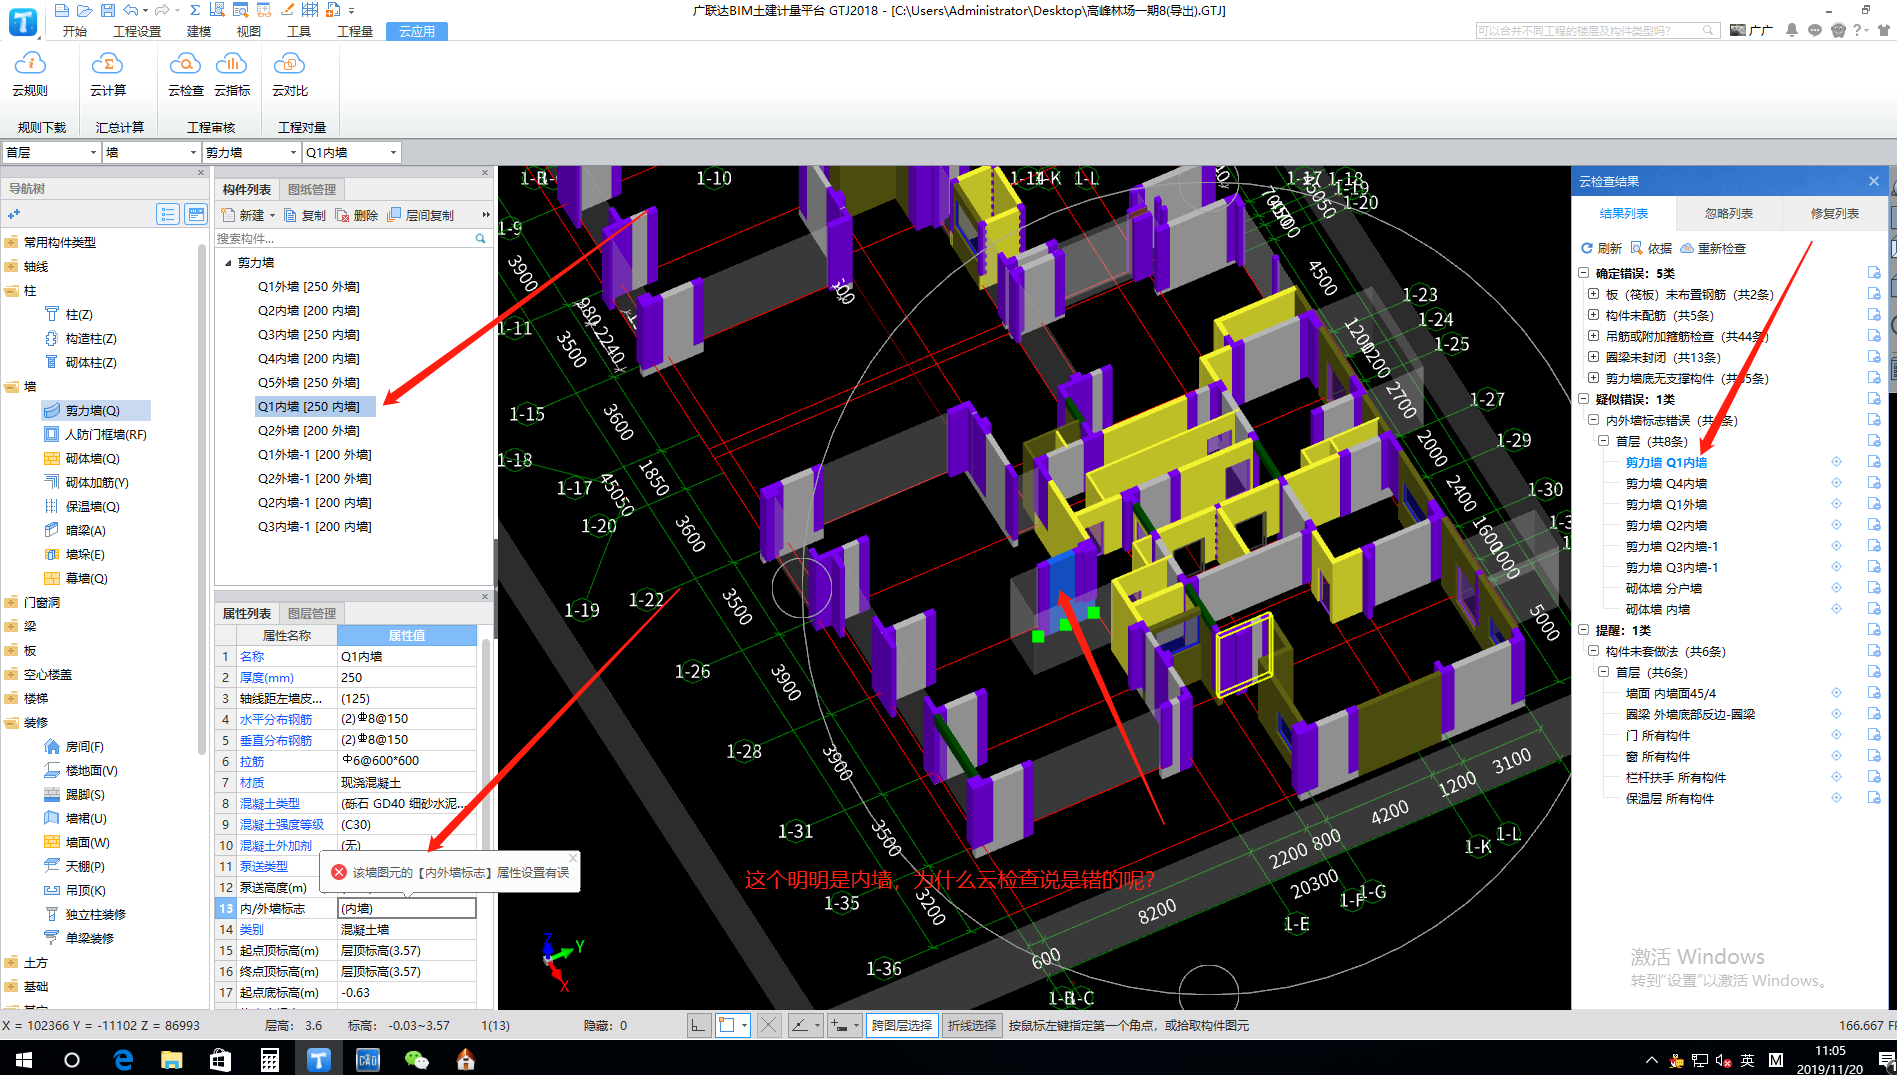Toggle 折线选择 polyline selection
The width and height of the screenshot is (1897, 1075).
coord(972,1025)
